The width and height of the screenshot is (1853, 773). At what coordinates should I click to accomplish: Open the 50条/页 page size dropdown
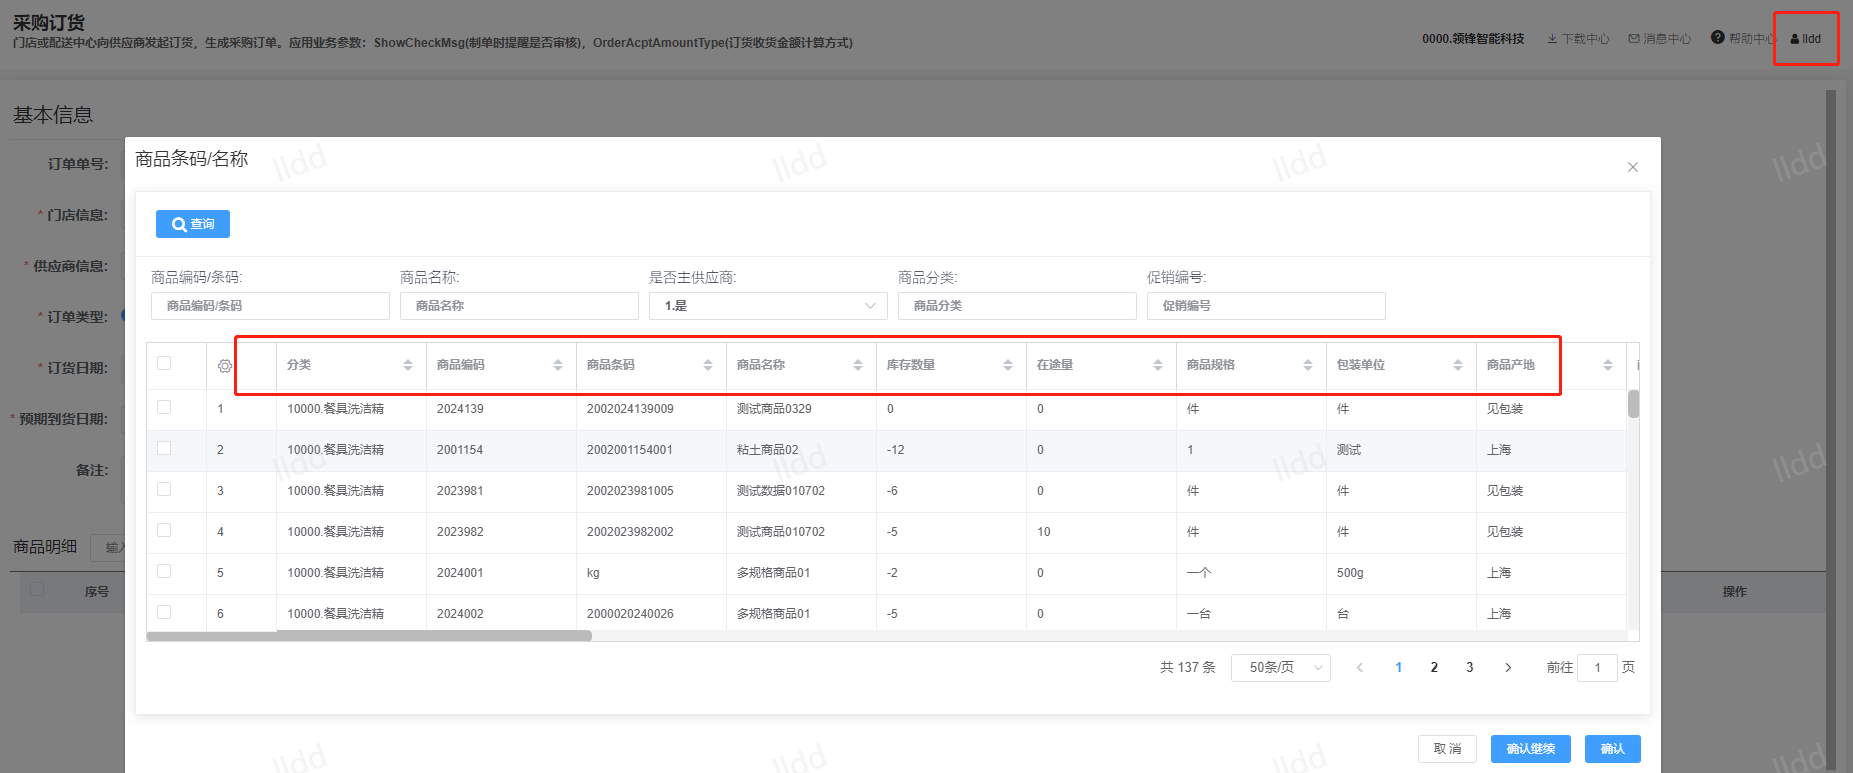pos(1280,667)
